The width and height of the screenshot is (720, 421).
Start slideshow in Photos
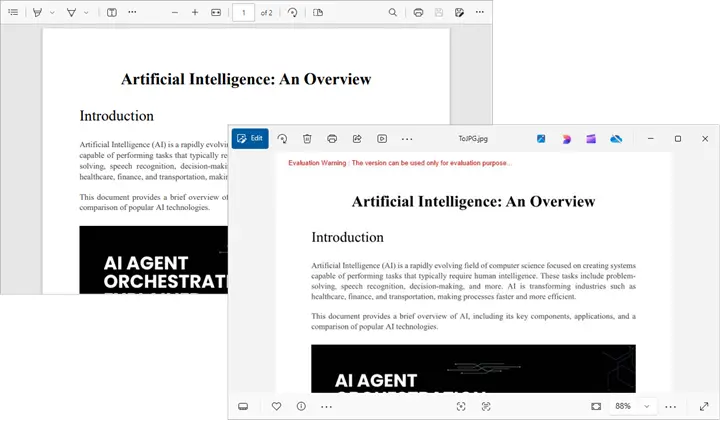click(x=382, y=139)
